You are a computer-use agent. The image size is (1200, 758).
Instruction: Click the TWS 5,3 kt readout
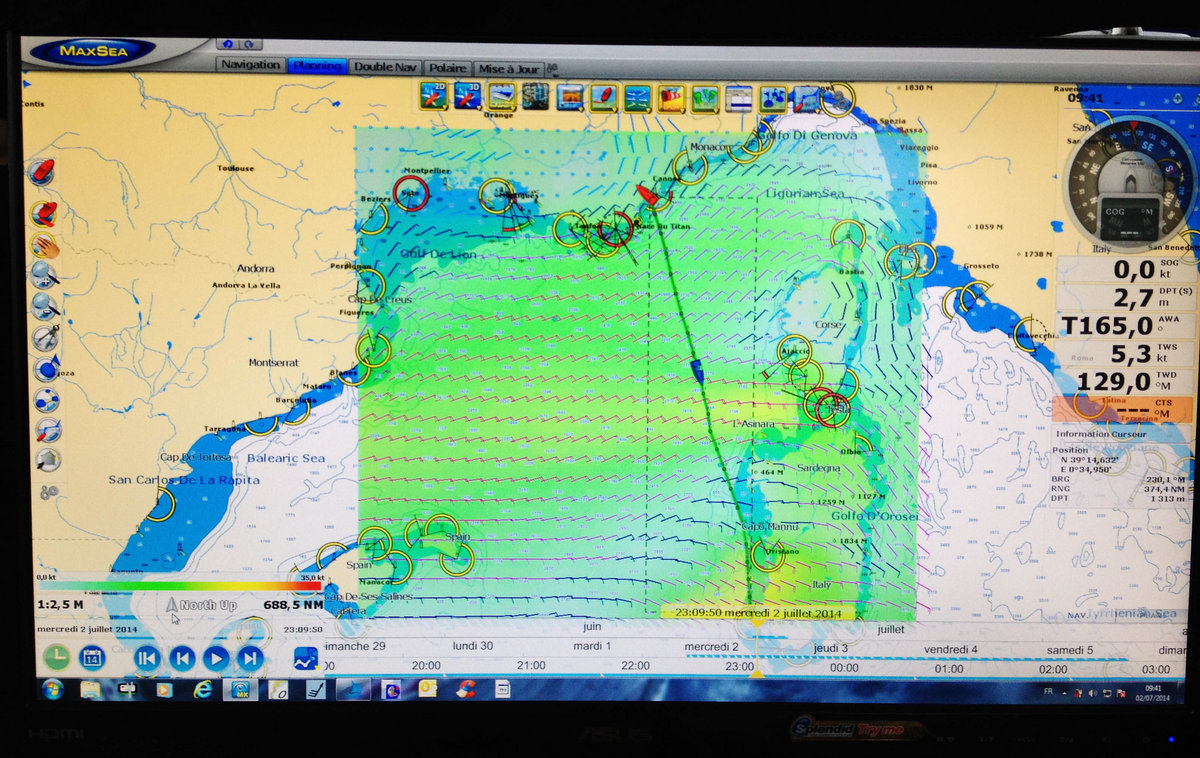(1126, 354)
